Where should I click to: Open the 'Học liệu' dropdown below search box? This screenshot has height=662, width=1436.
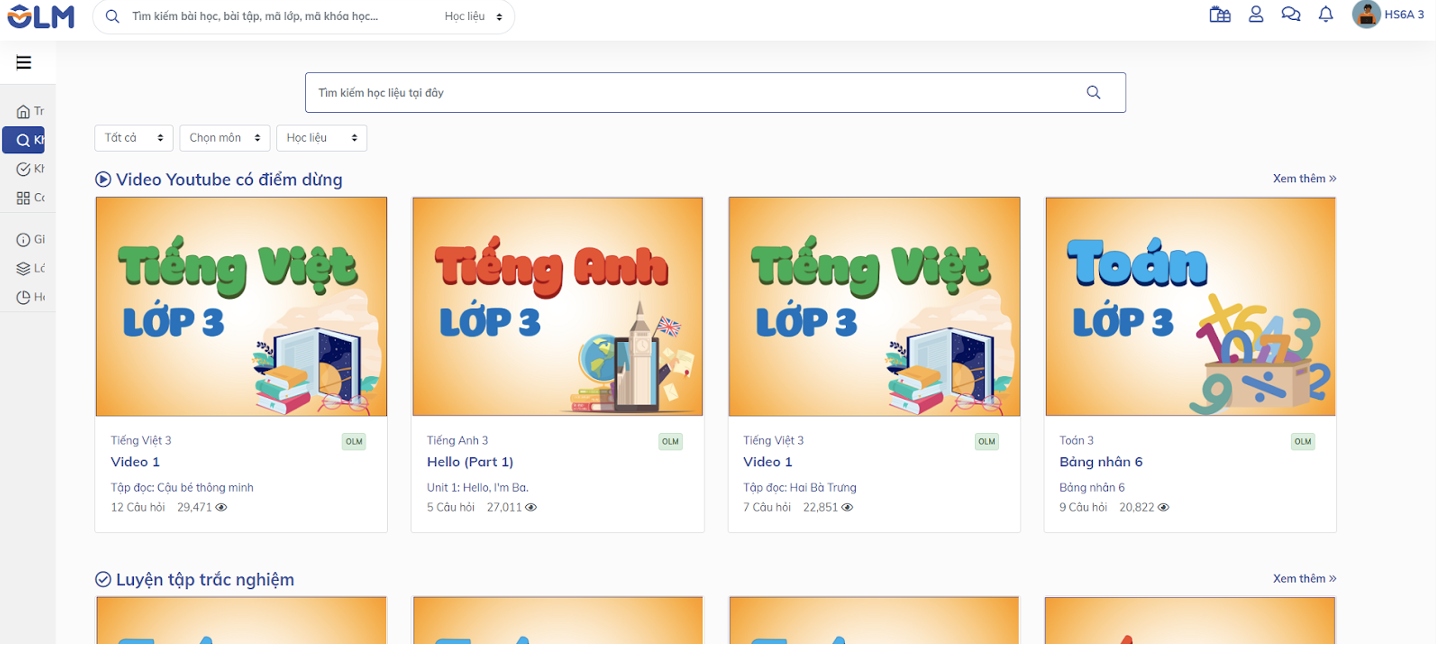321,138
